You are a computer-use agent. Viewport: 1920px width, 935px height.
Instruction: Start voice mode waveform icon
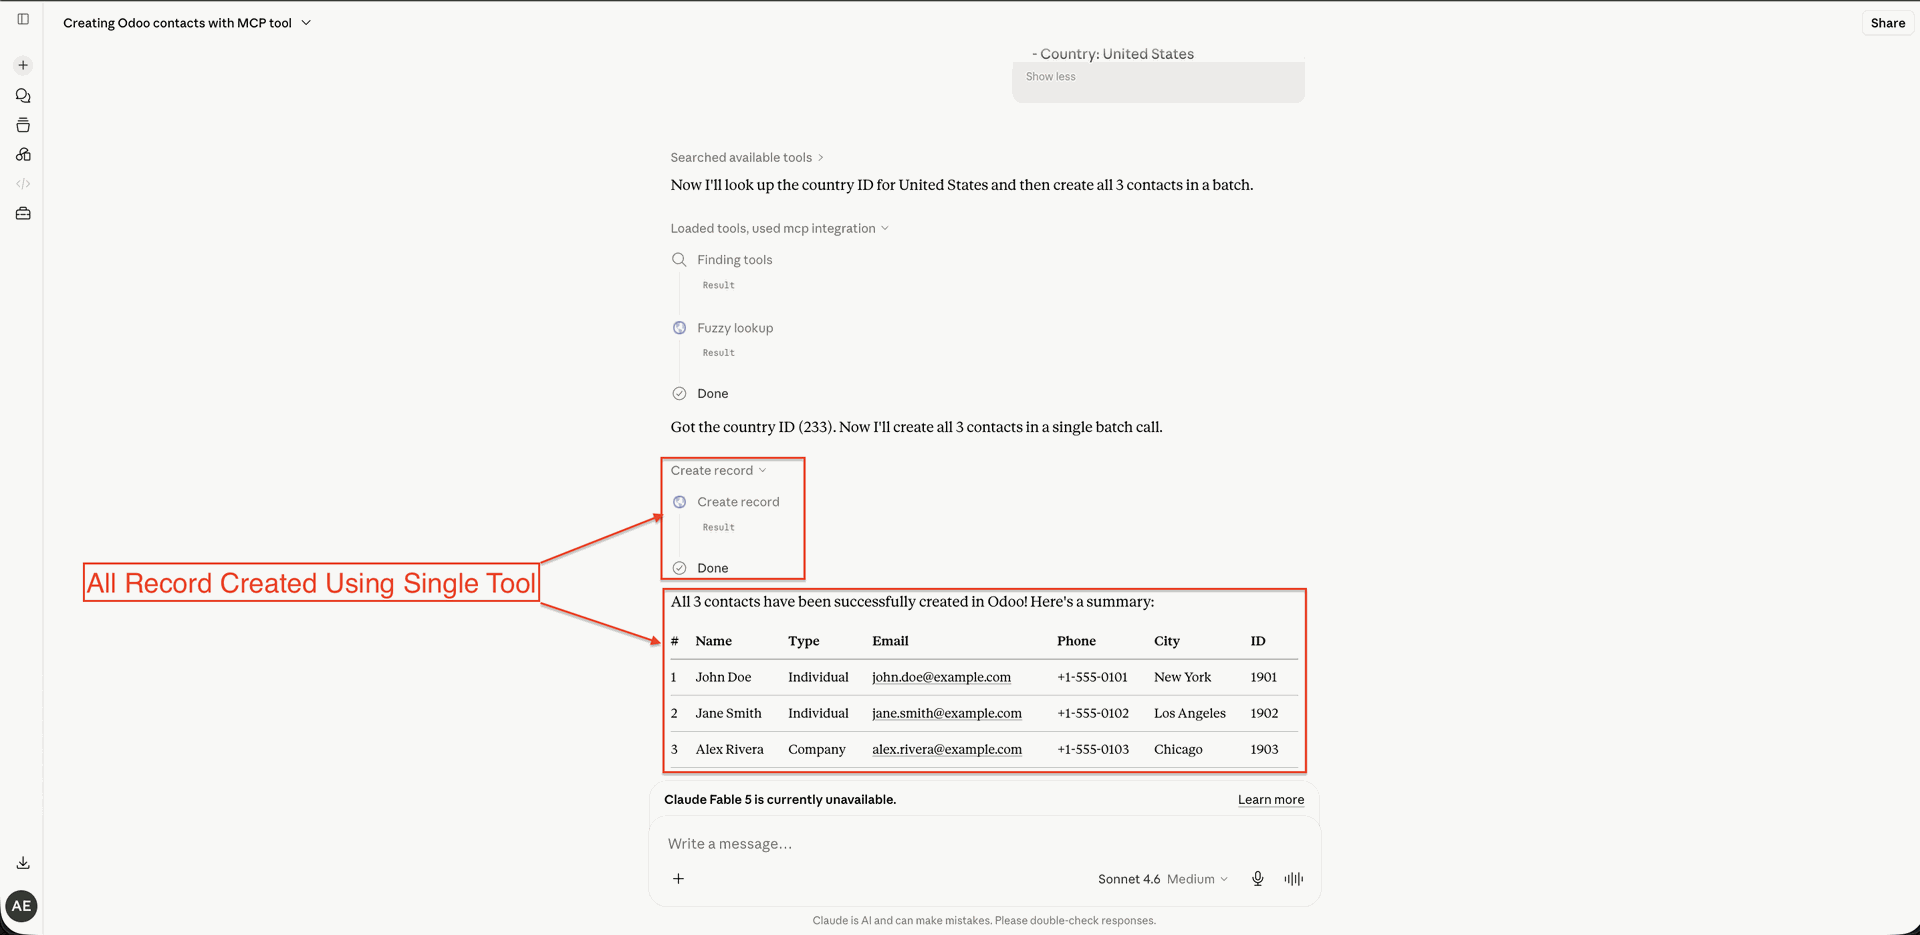[x=1294, y=878]
